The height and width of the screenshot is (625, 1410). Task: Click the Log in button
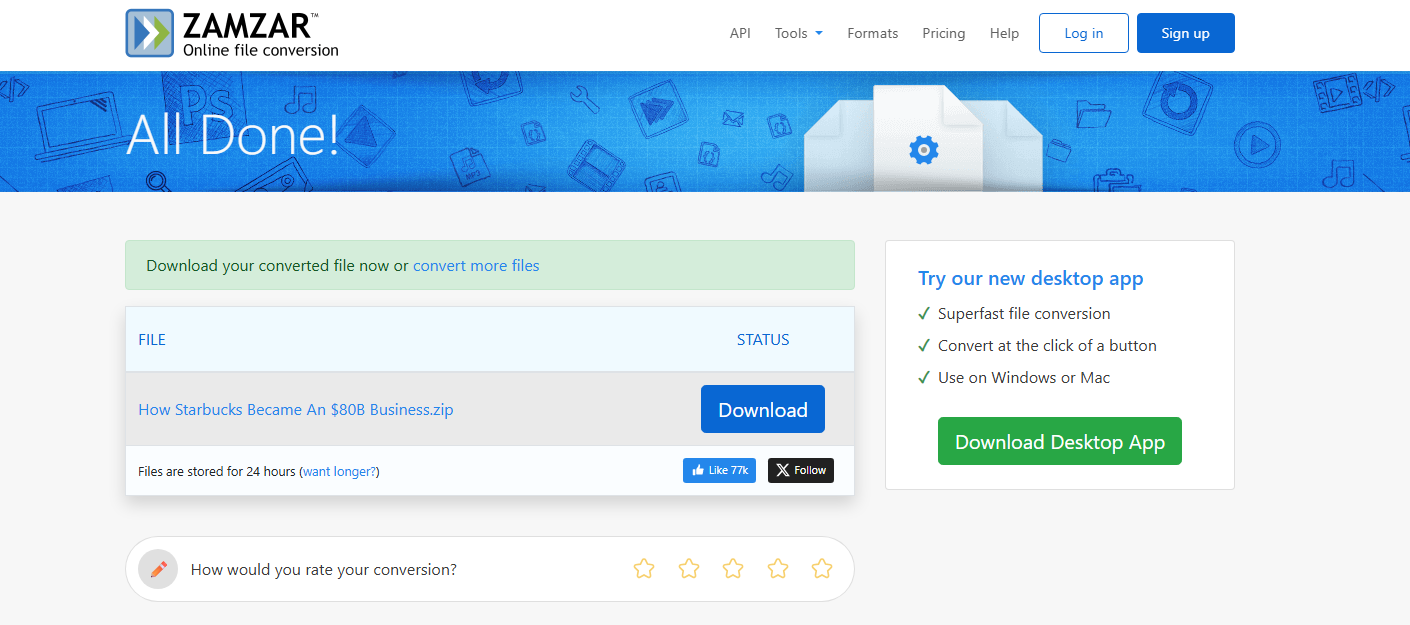[1084, 33]
